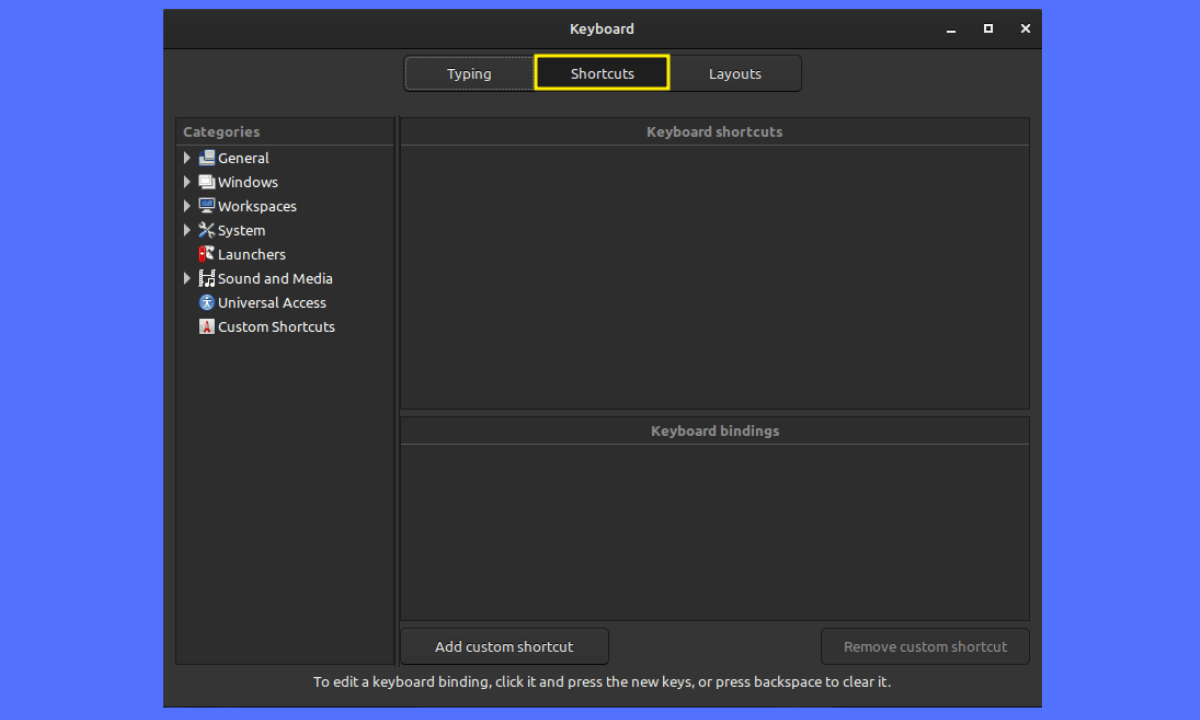
Task: Expand the Workspaces category
Action: 187,206
